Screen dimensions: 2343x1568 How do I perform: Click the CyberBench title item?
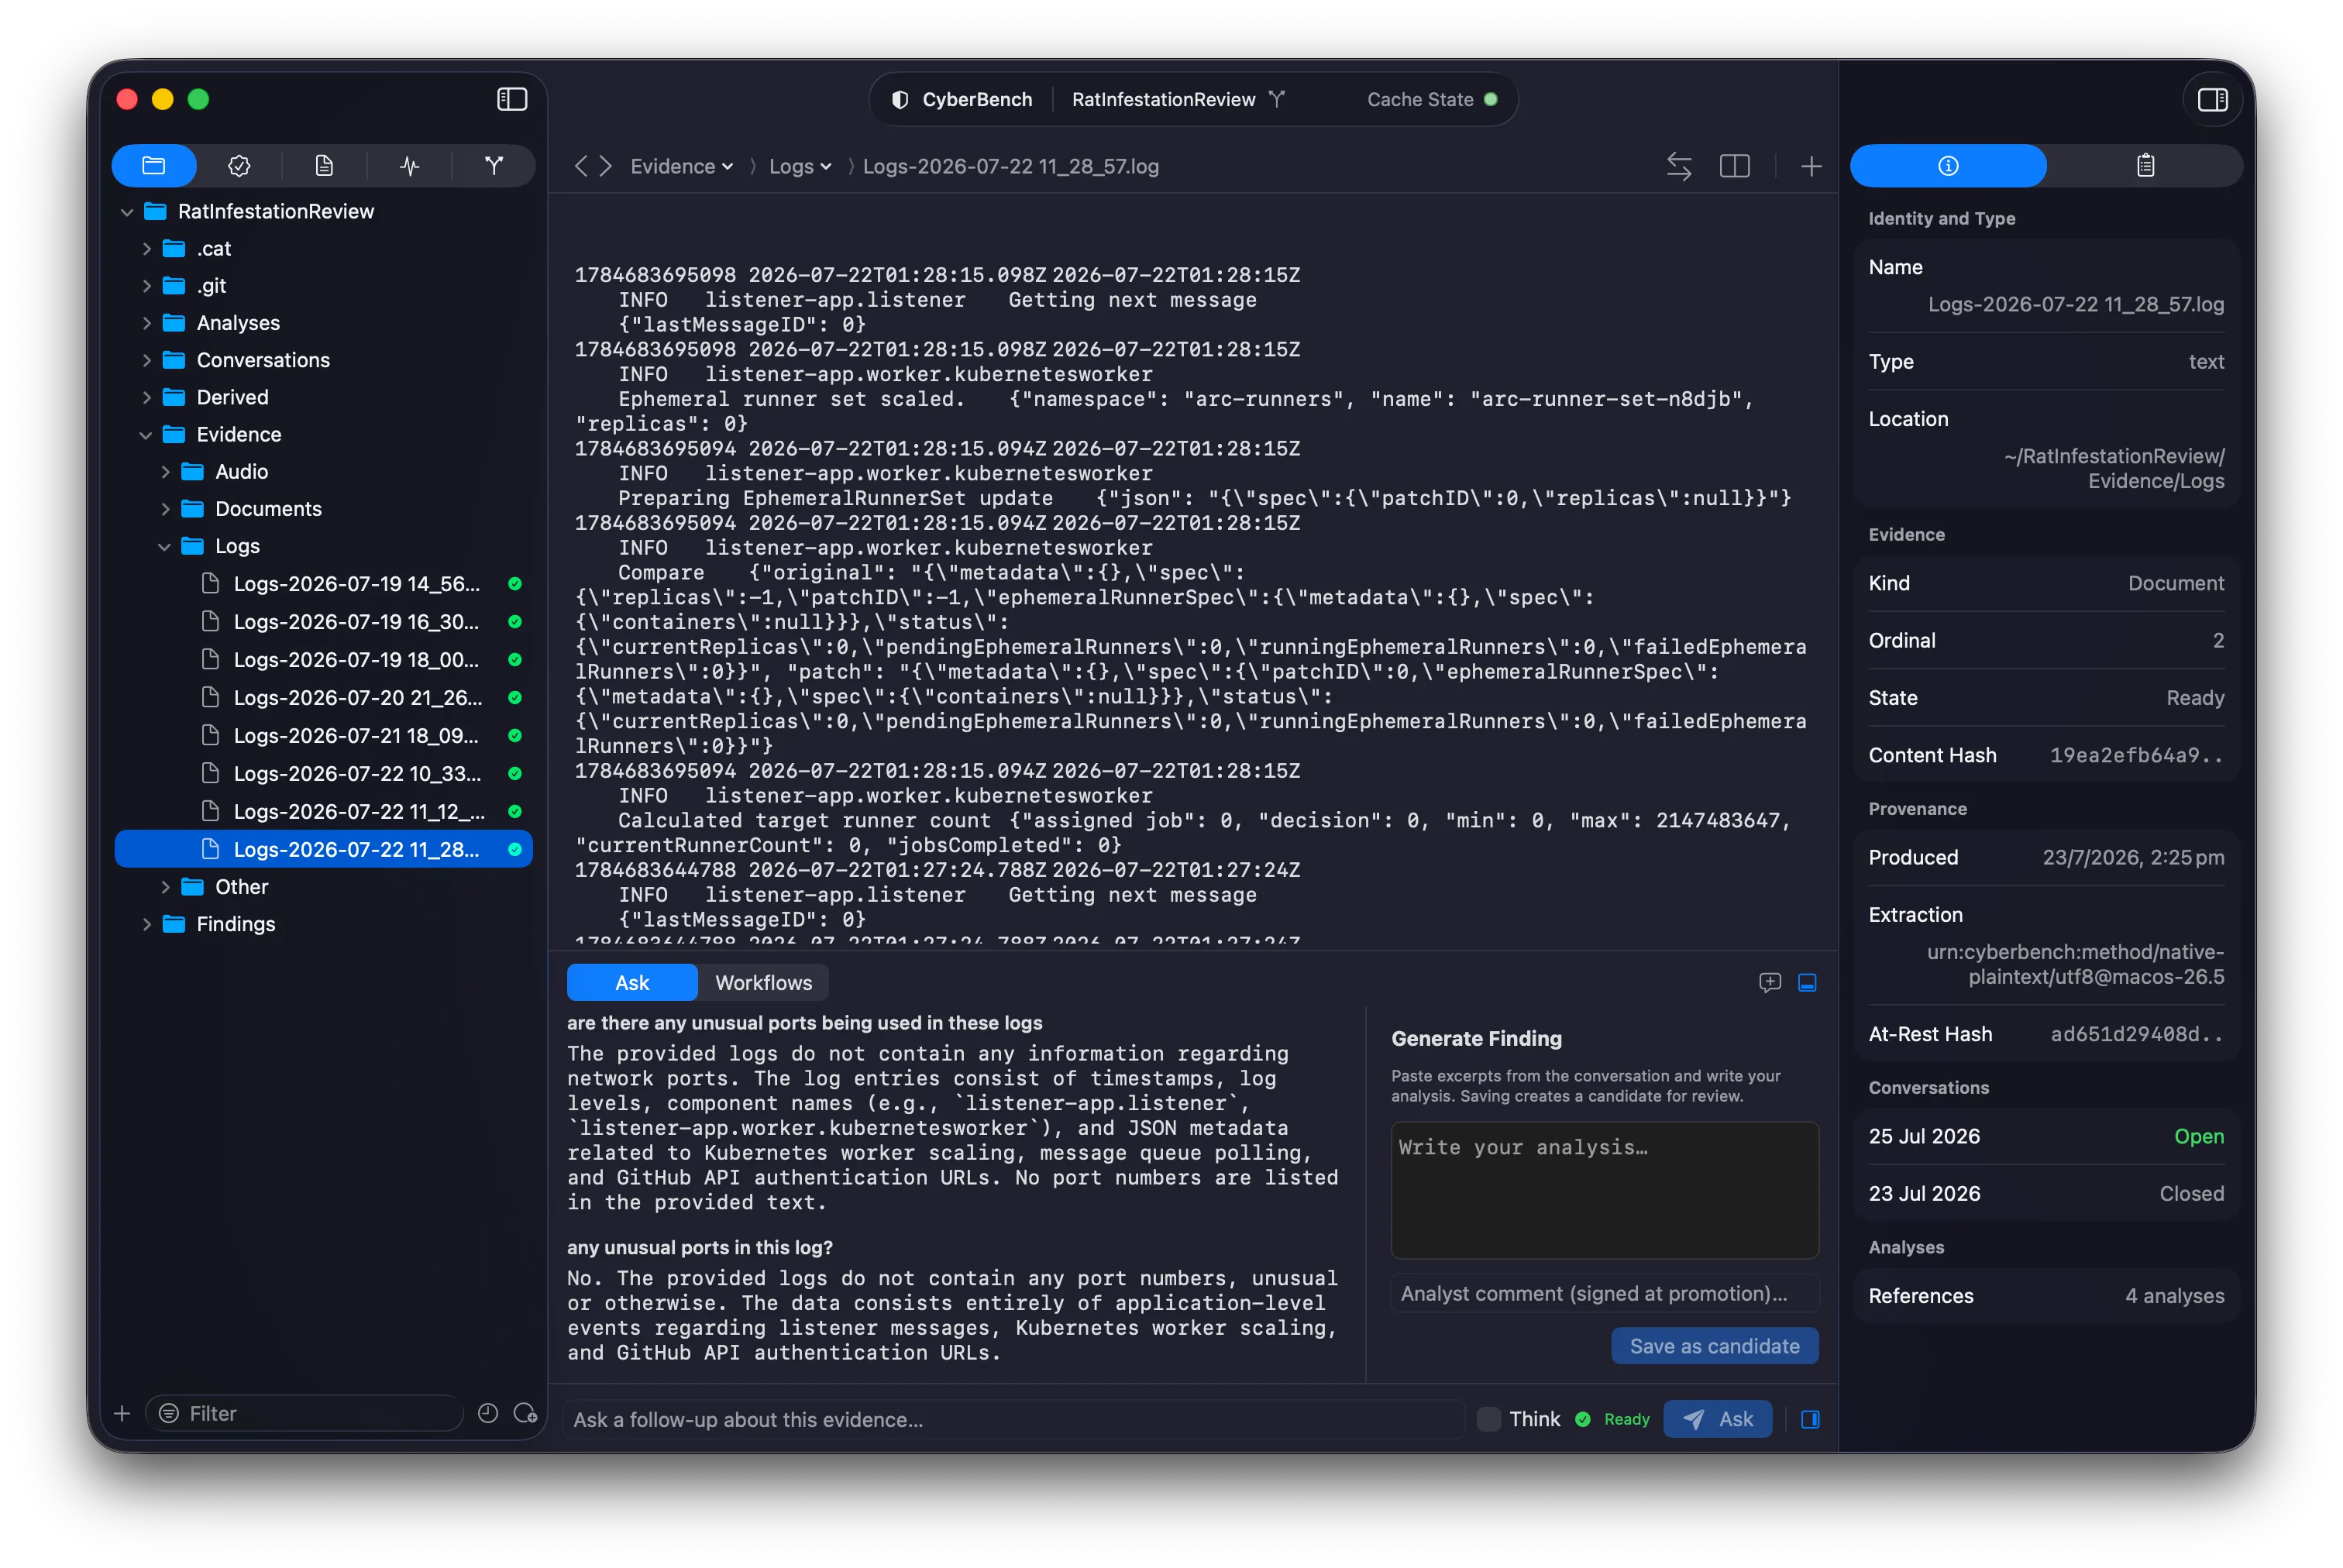961,99
